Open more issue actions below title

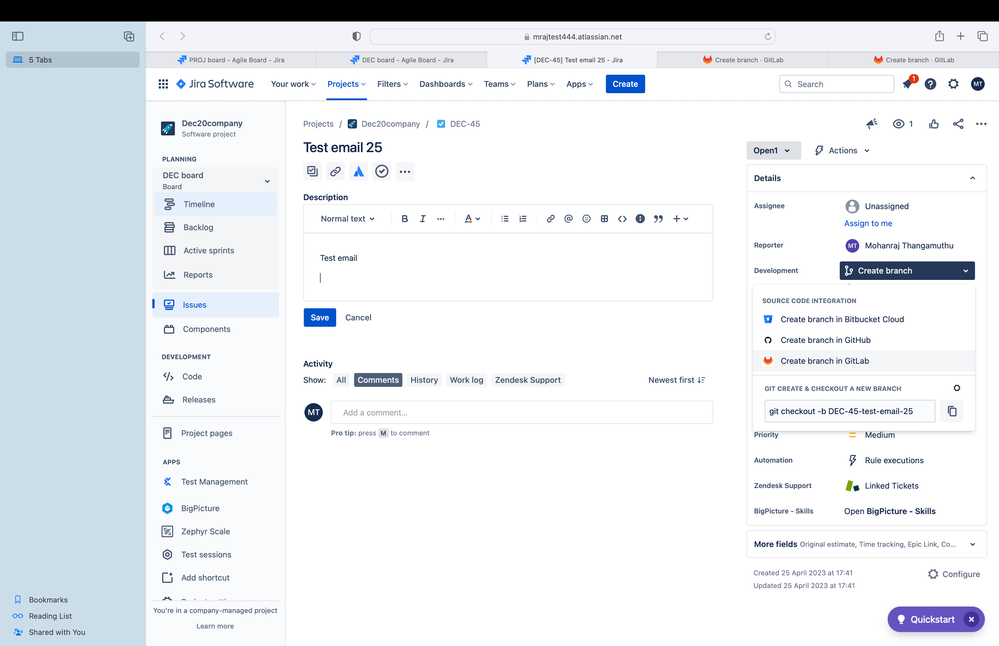pos(405,171)
